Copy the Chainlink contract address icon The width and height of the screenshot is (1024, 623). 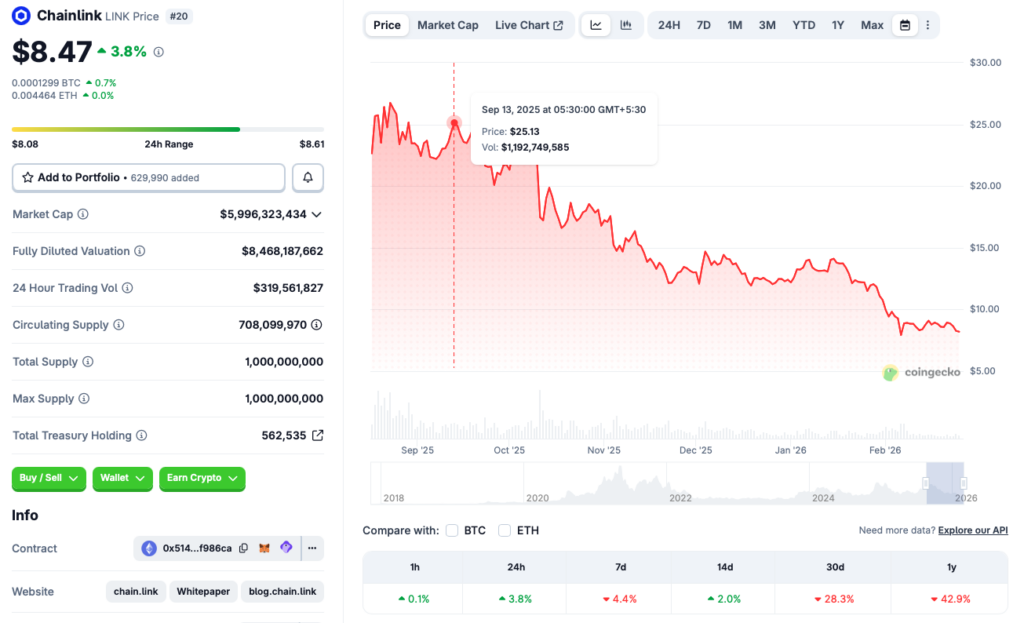[x=243, y=548]
